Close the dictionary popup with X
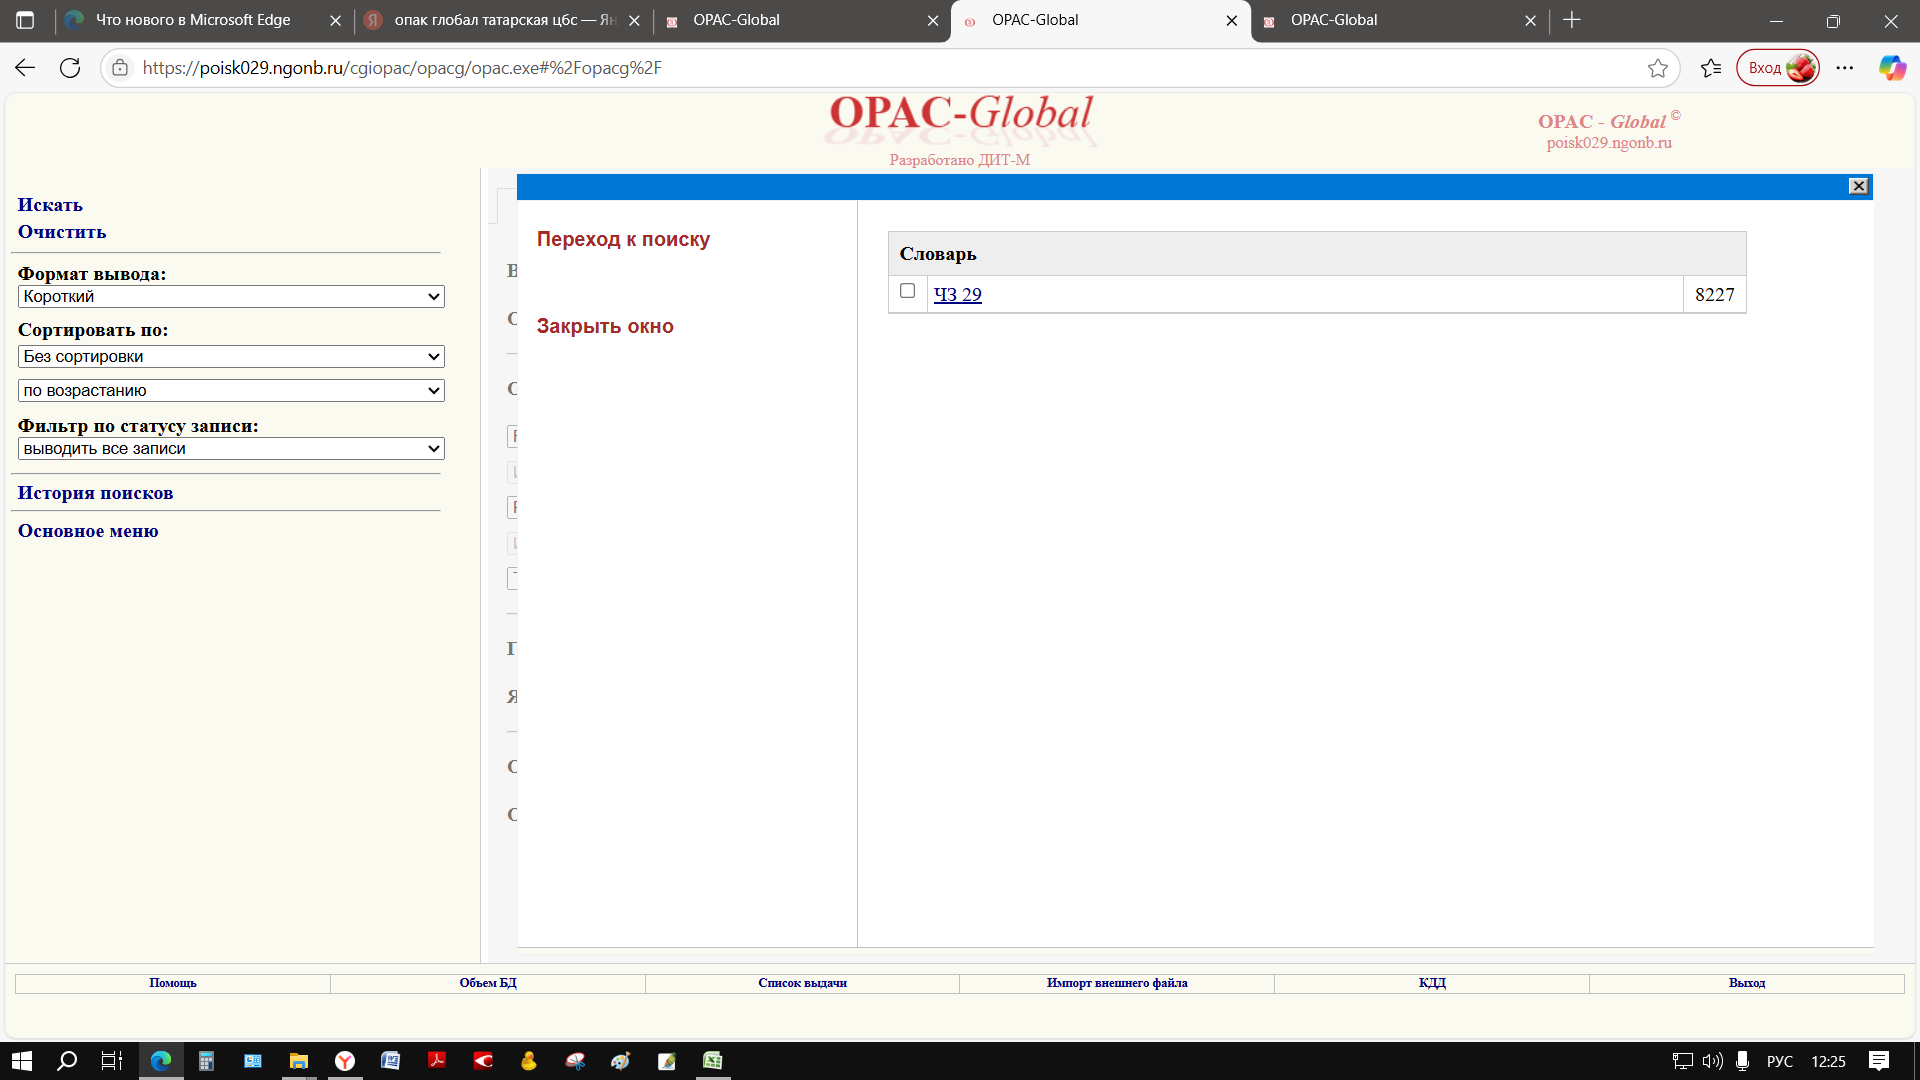The height and width of the screenshot is (1080, 1920). (x=1858, y=186)
